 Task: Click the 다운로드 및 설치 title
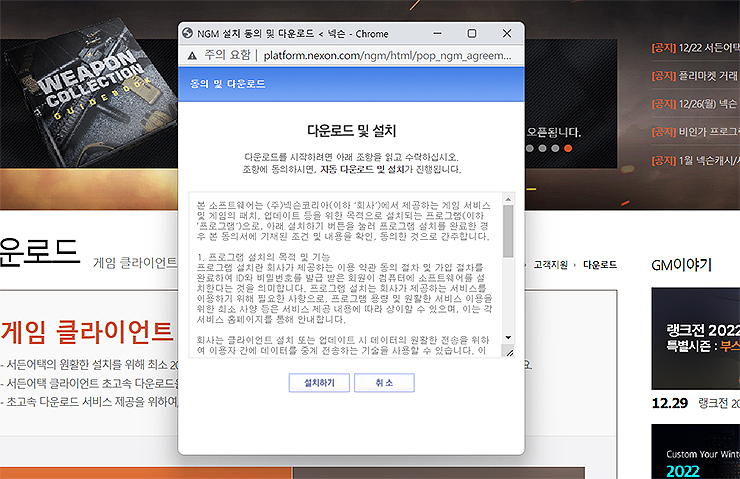pyautogui.click(x=352, y=131)
